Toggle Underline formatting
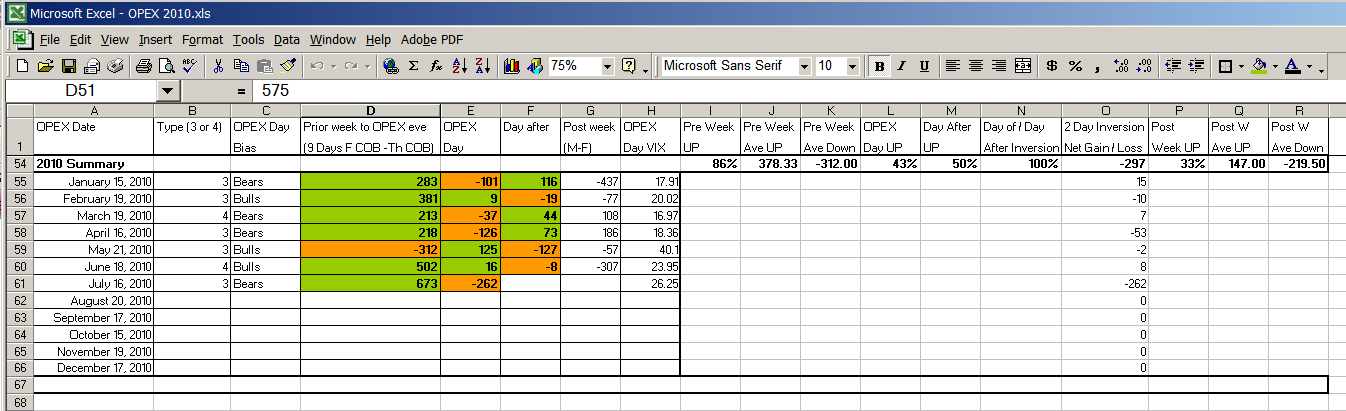Image resolution: width=1346 pixels, height=411 pixels. 924,66
